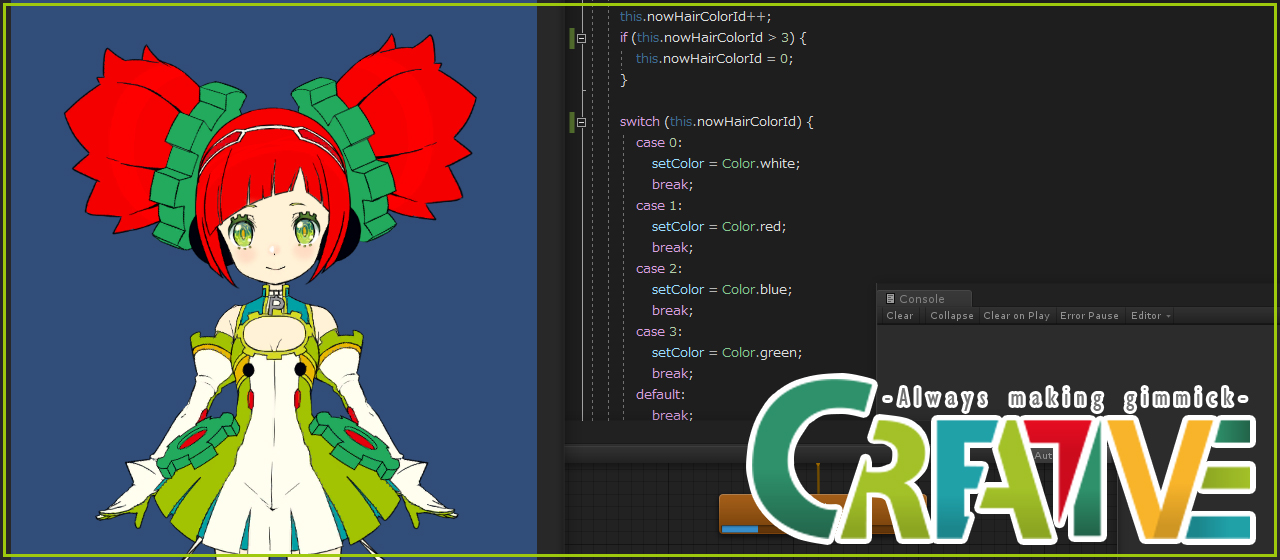Click the blue progress bar on state node
Image resolution: width=1280 pixels, height=560 pixels.
click(739, 529)
